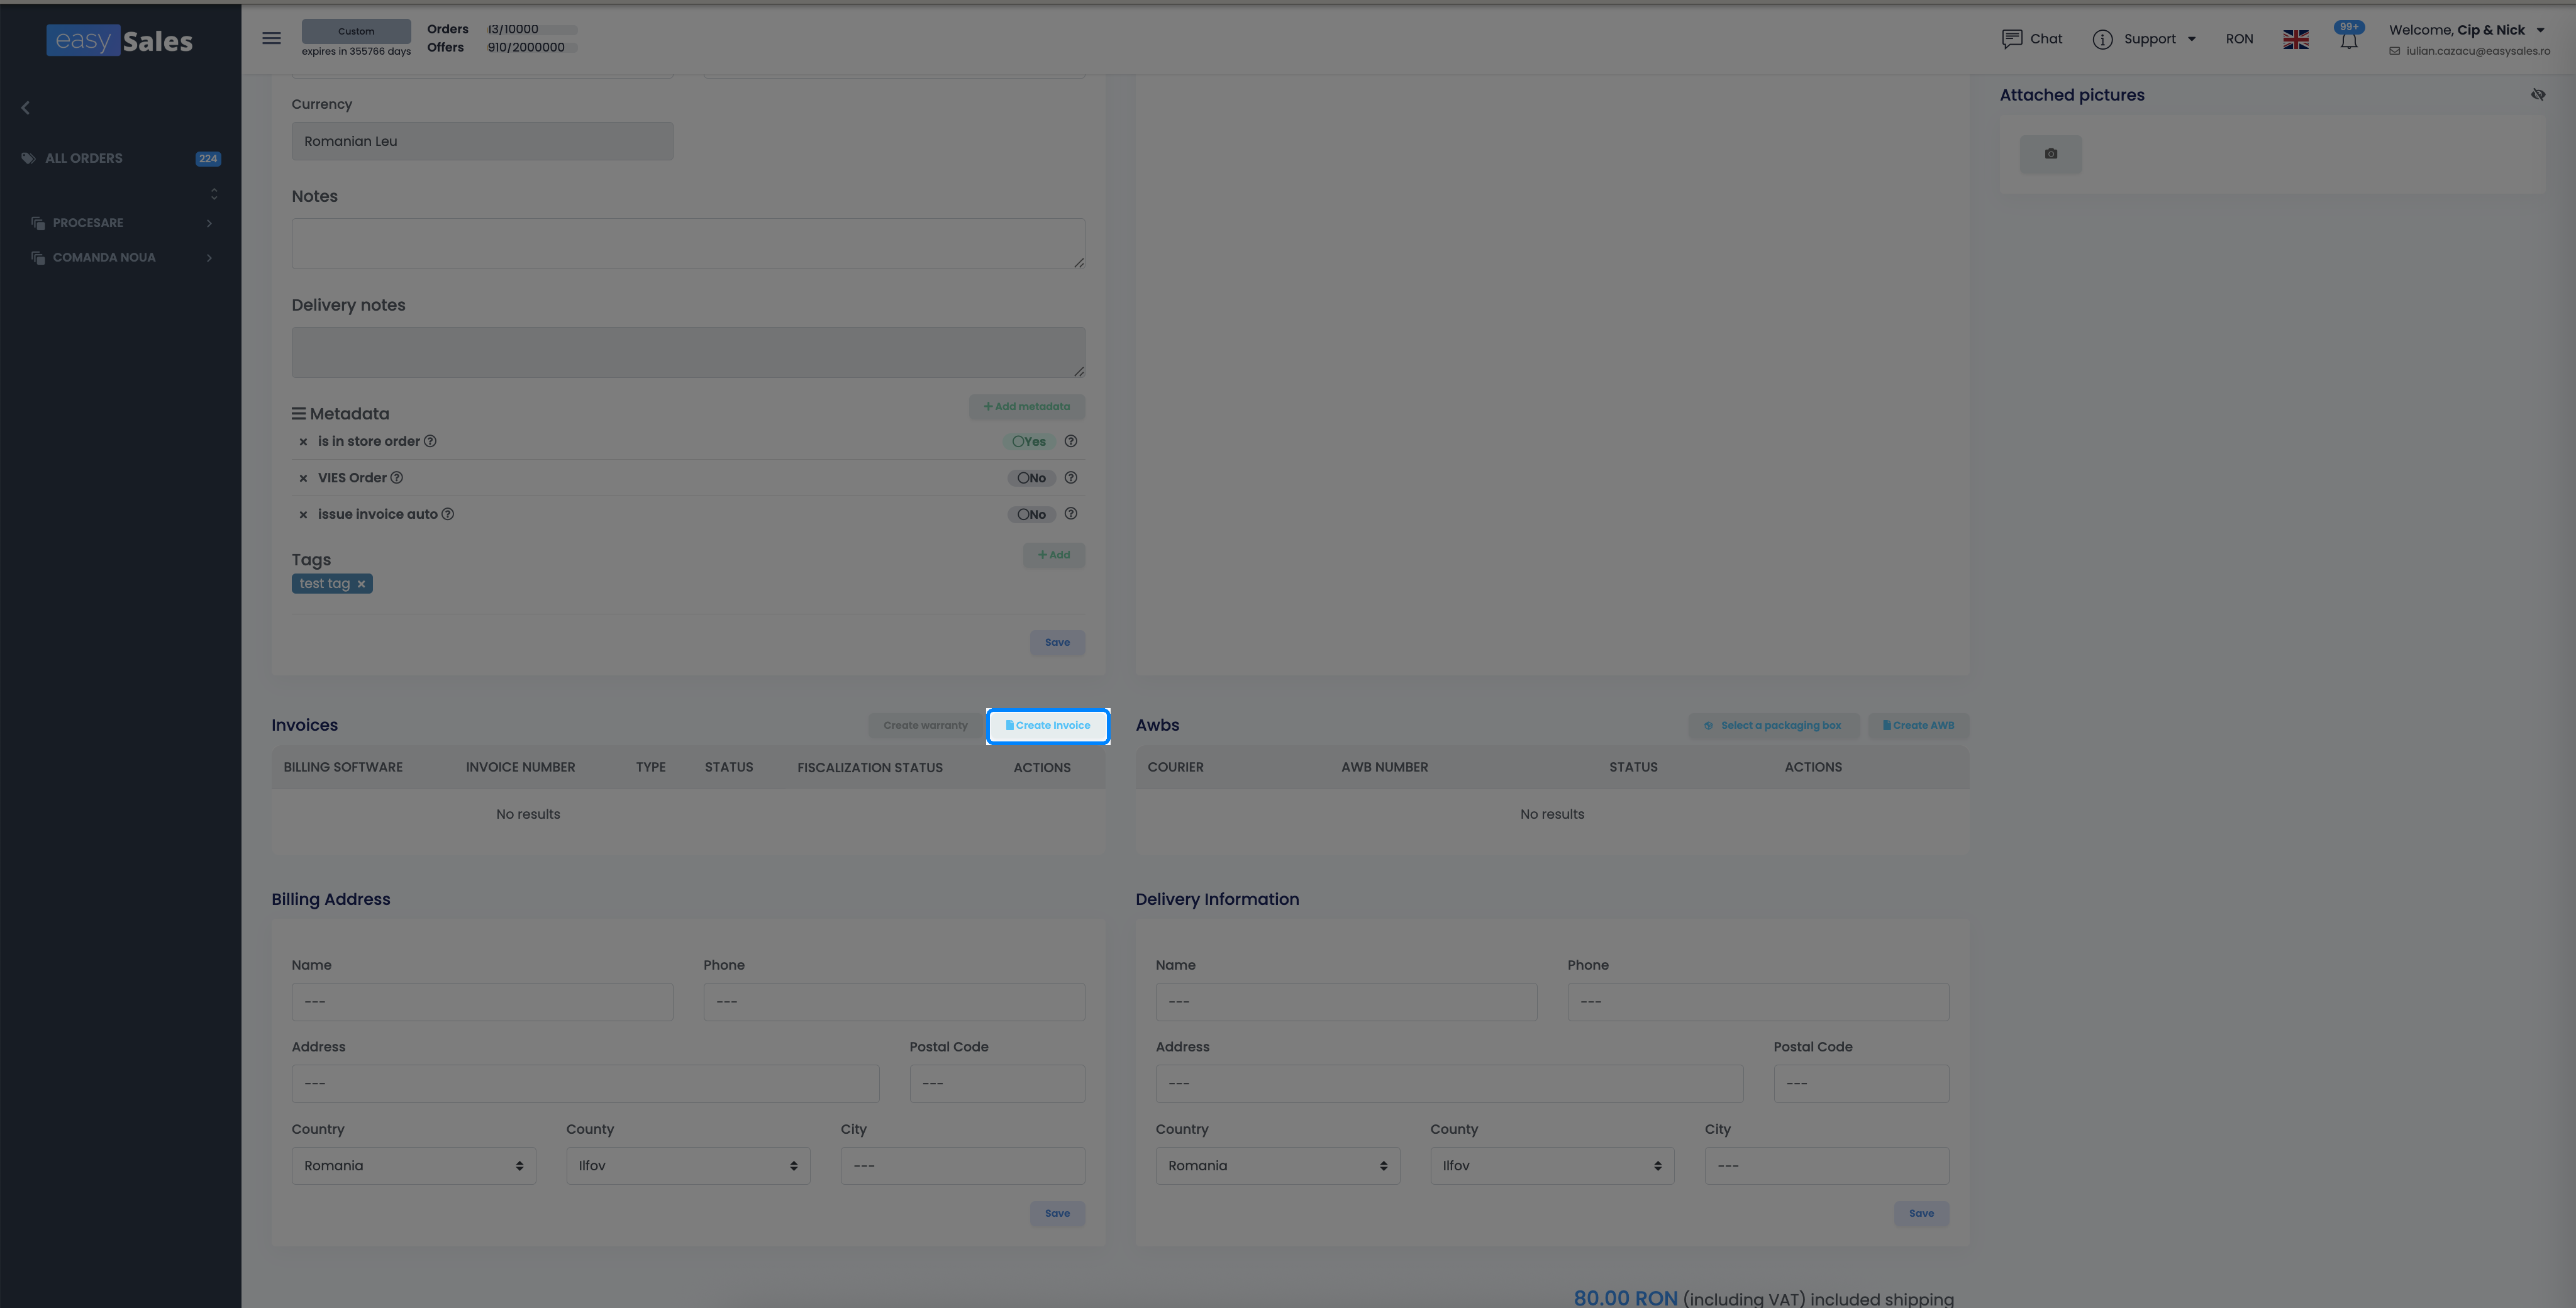Click the delivery City input field
Screen dimensions: 2576x1308
coord(1827,1166)
